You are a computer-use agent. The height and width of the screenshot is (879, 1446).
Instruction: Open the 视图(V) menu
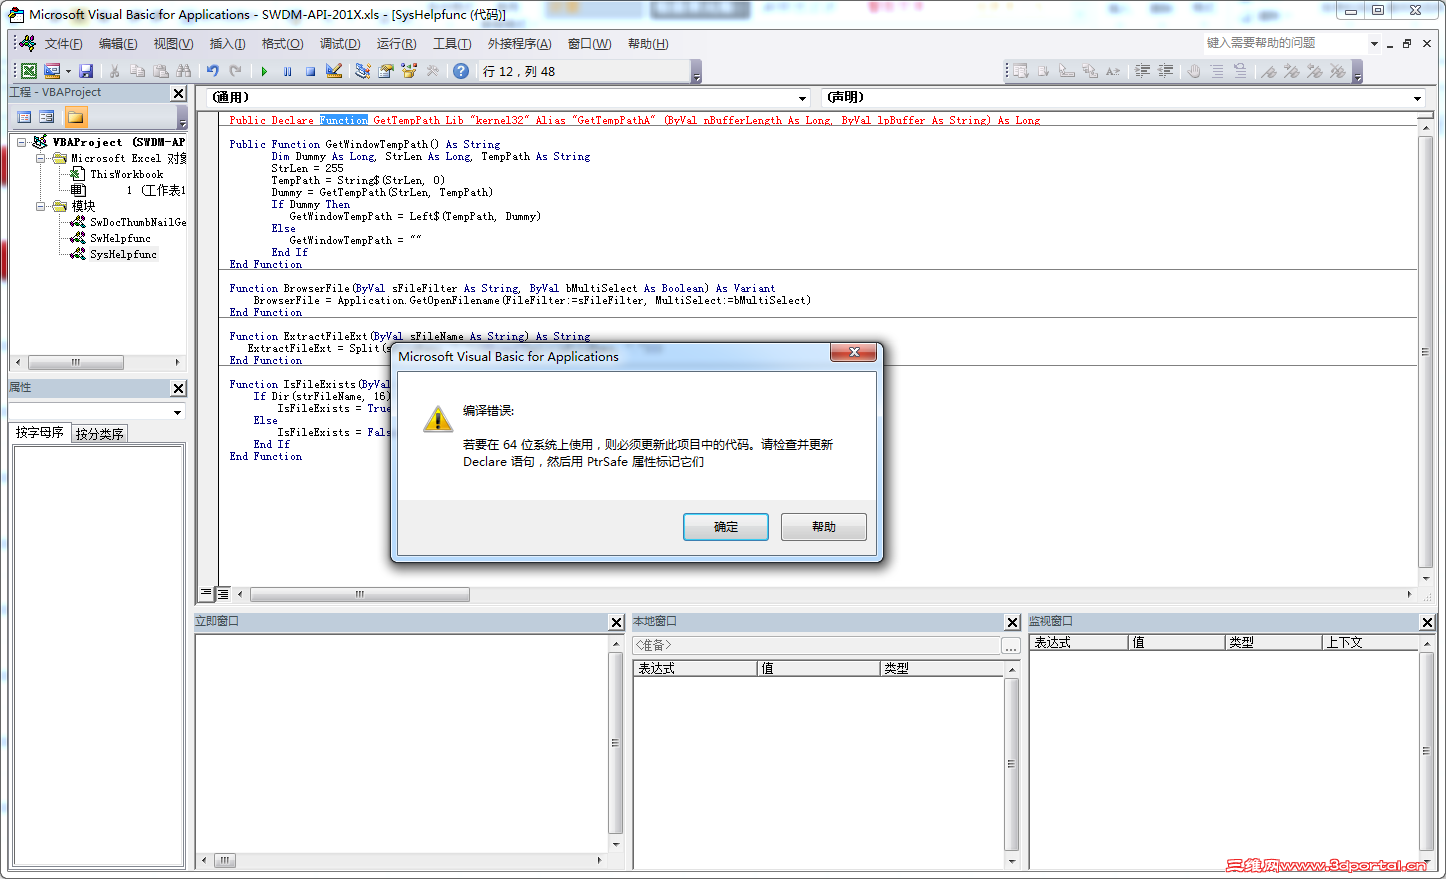click(x=173, y=44)
